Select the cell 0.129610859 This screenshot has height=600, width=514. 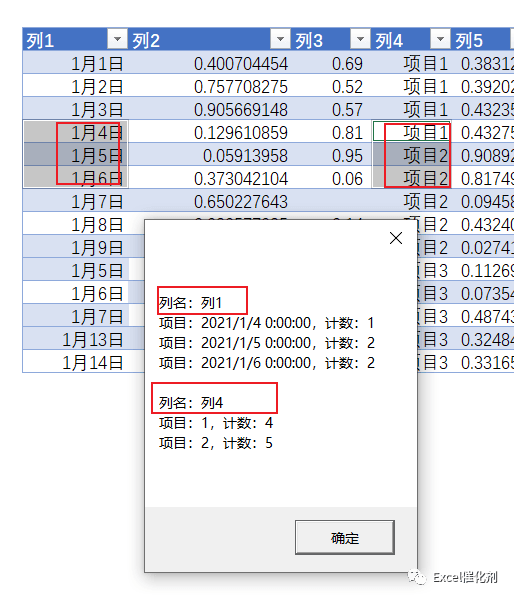coord(209,131)
